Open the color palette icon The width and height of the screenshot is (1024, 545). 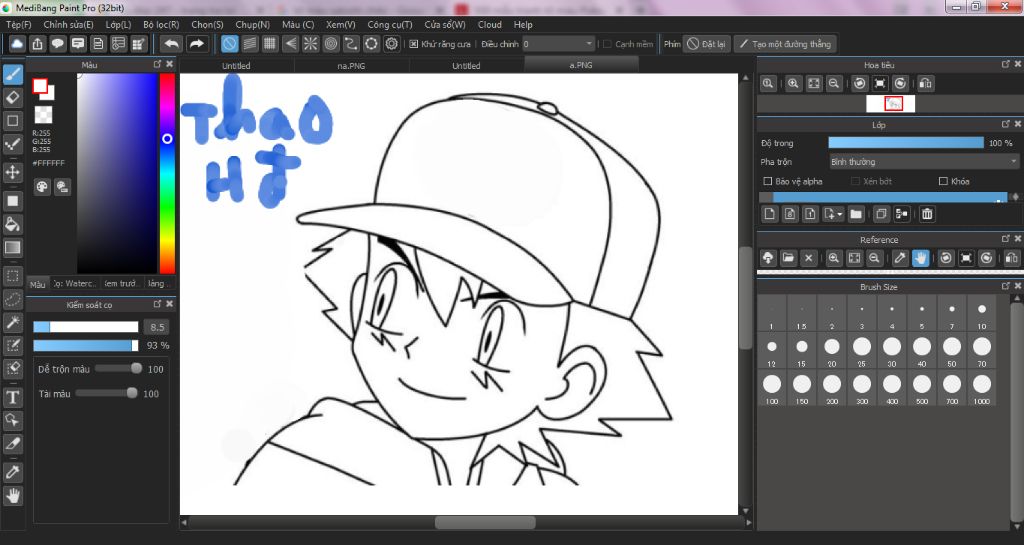[x=42, y=187]
